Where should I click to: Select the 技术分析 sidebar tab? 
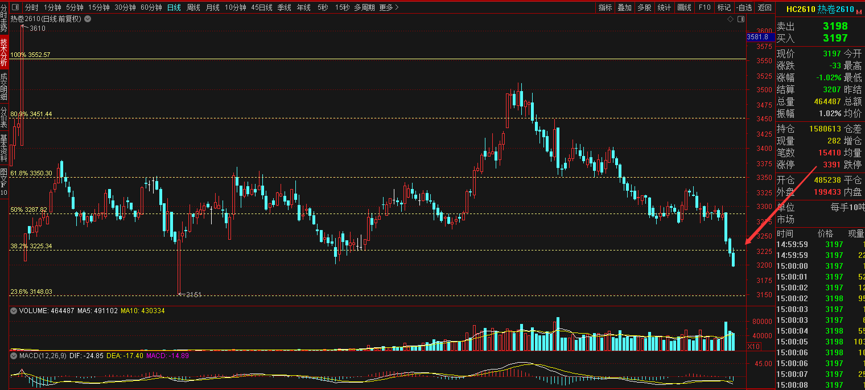pos(4,52)
